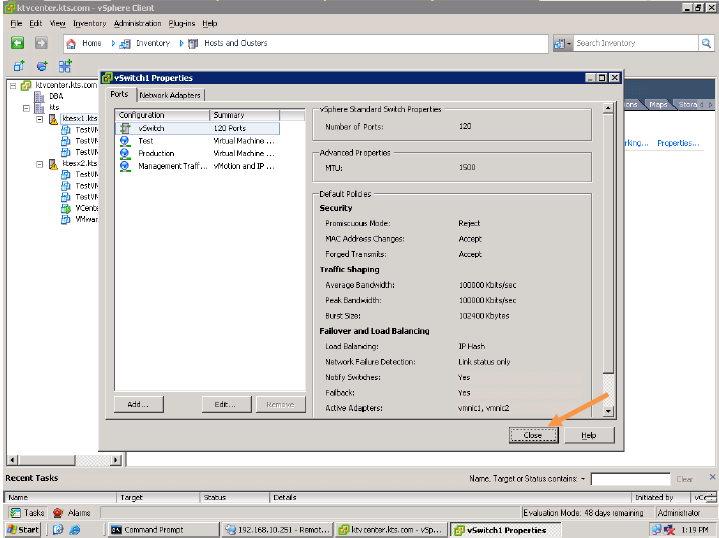Click into the Search Inventory field
Screen dimensions: 719x538
pos(636,43)
